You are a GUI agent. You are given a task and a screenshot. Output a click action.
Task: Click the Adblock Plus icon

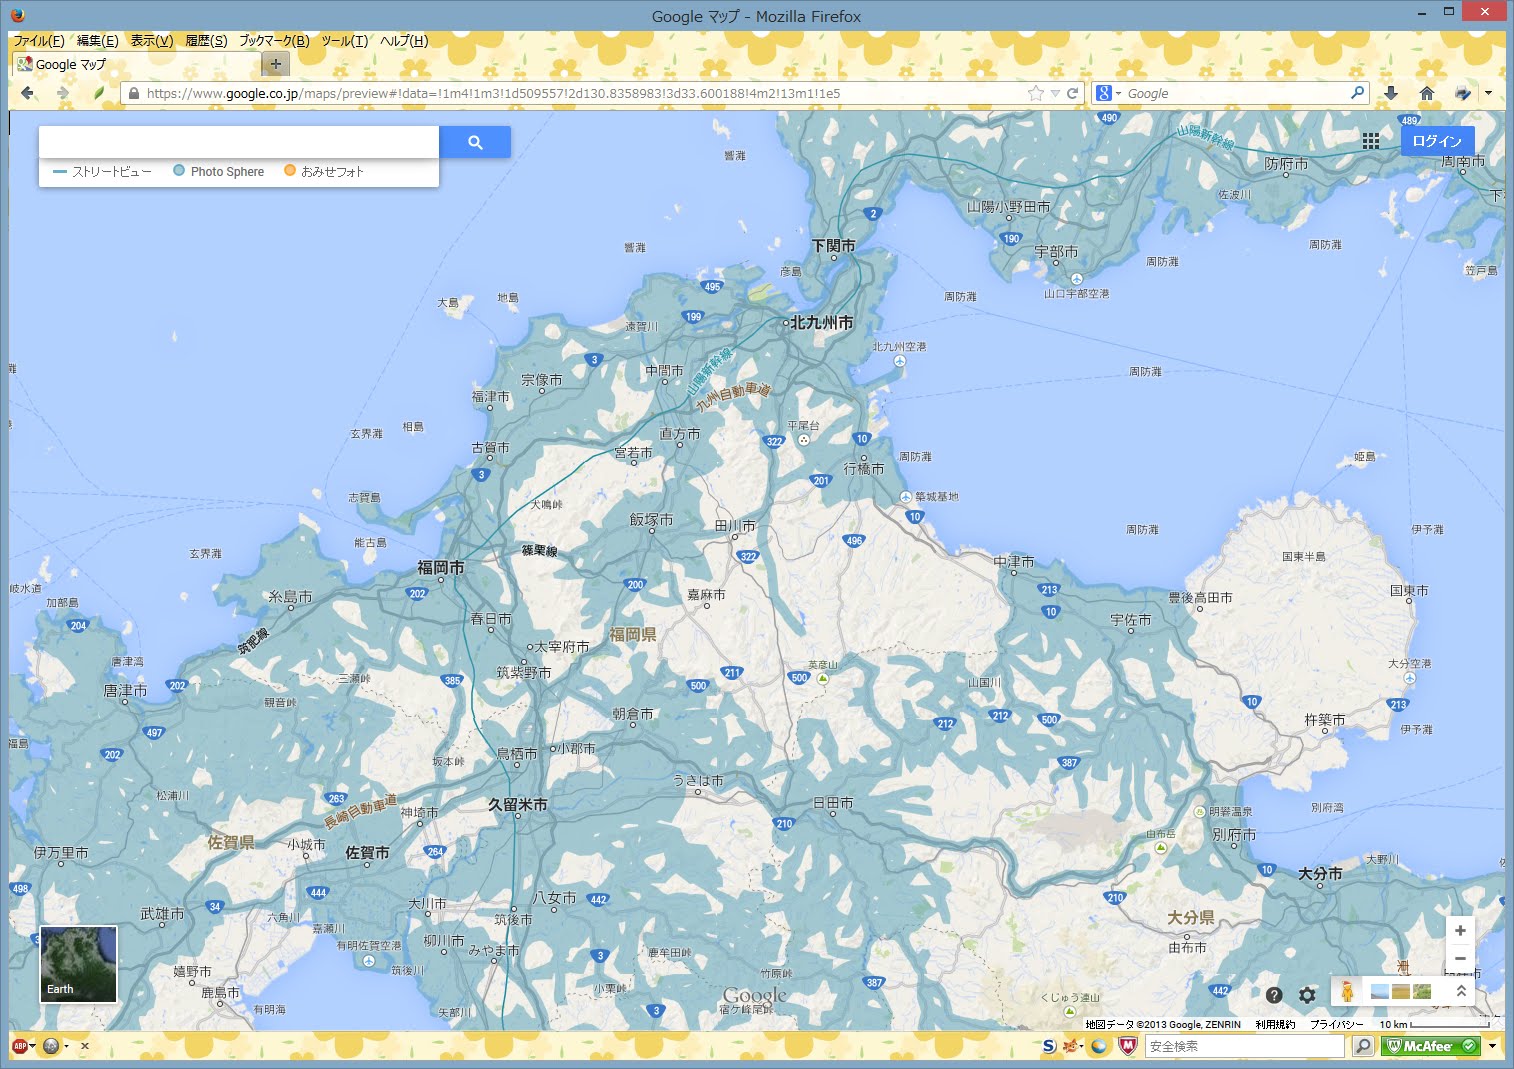pos(20,1046)
